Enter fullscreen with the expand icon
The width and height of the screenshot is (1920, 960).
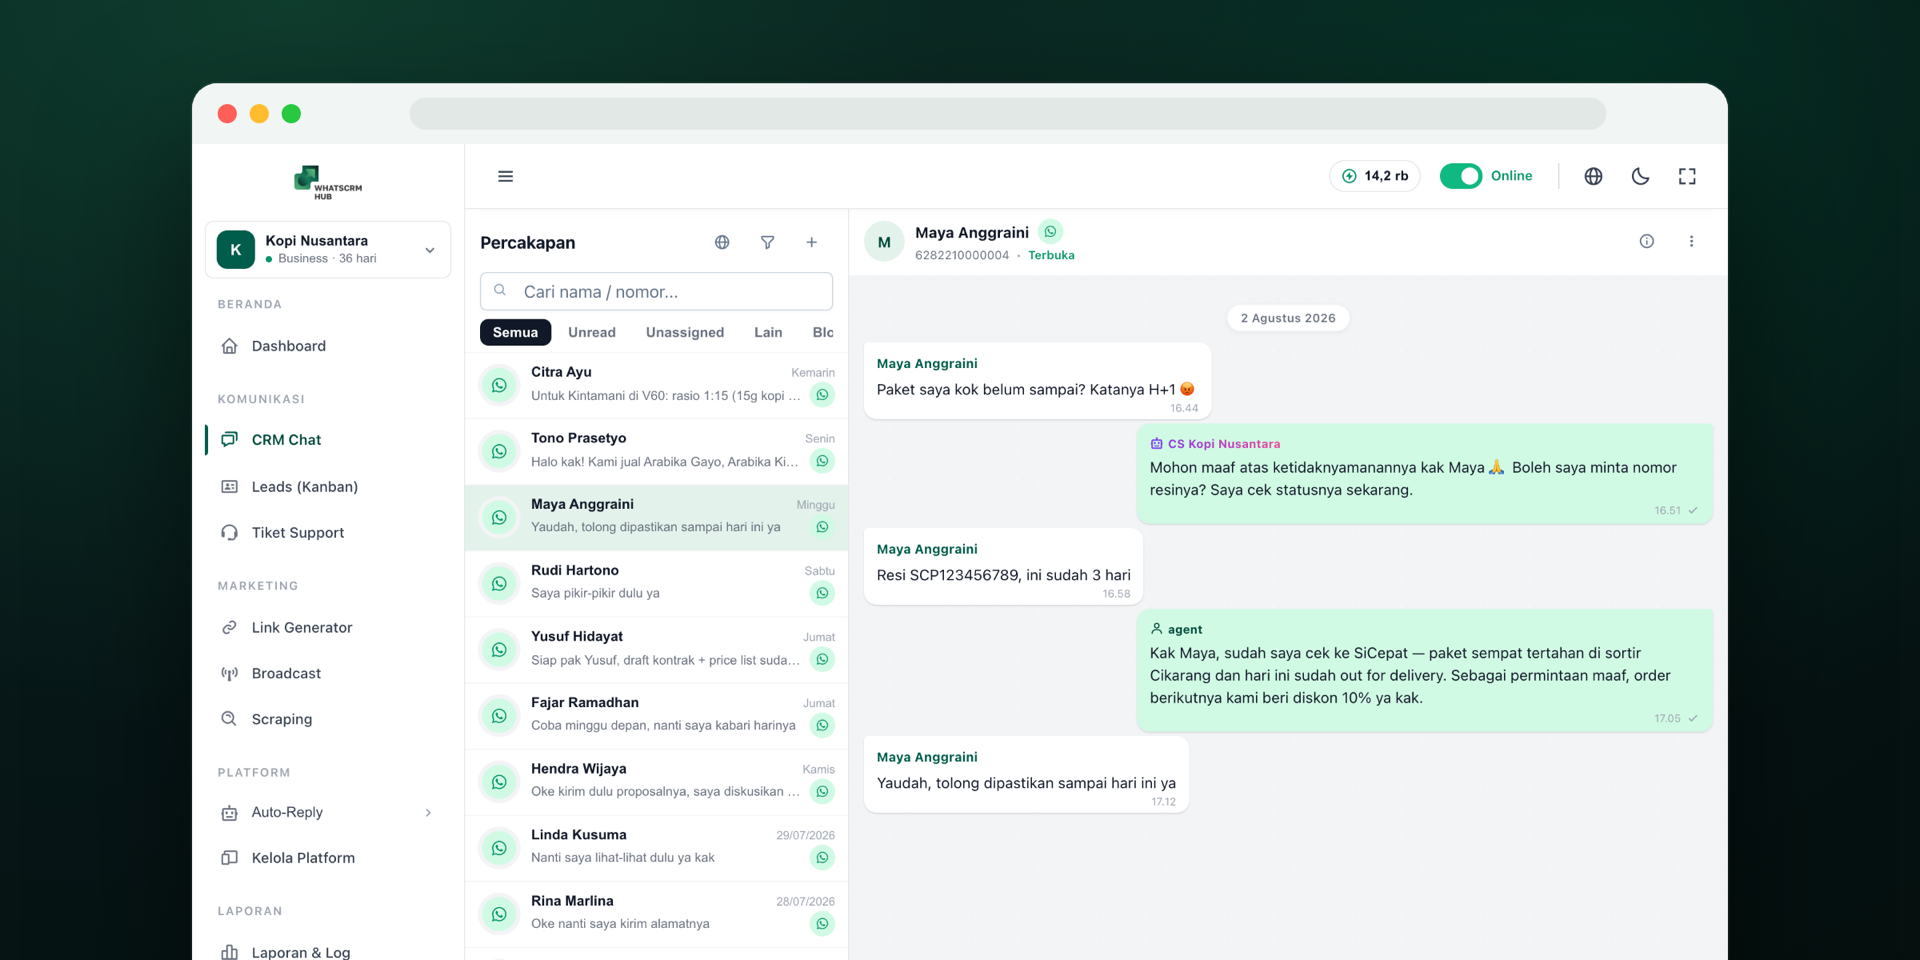pos(1687,176)
